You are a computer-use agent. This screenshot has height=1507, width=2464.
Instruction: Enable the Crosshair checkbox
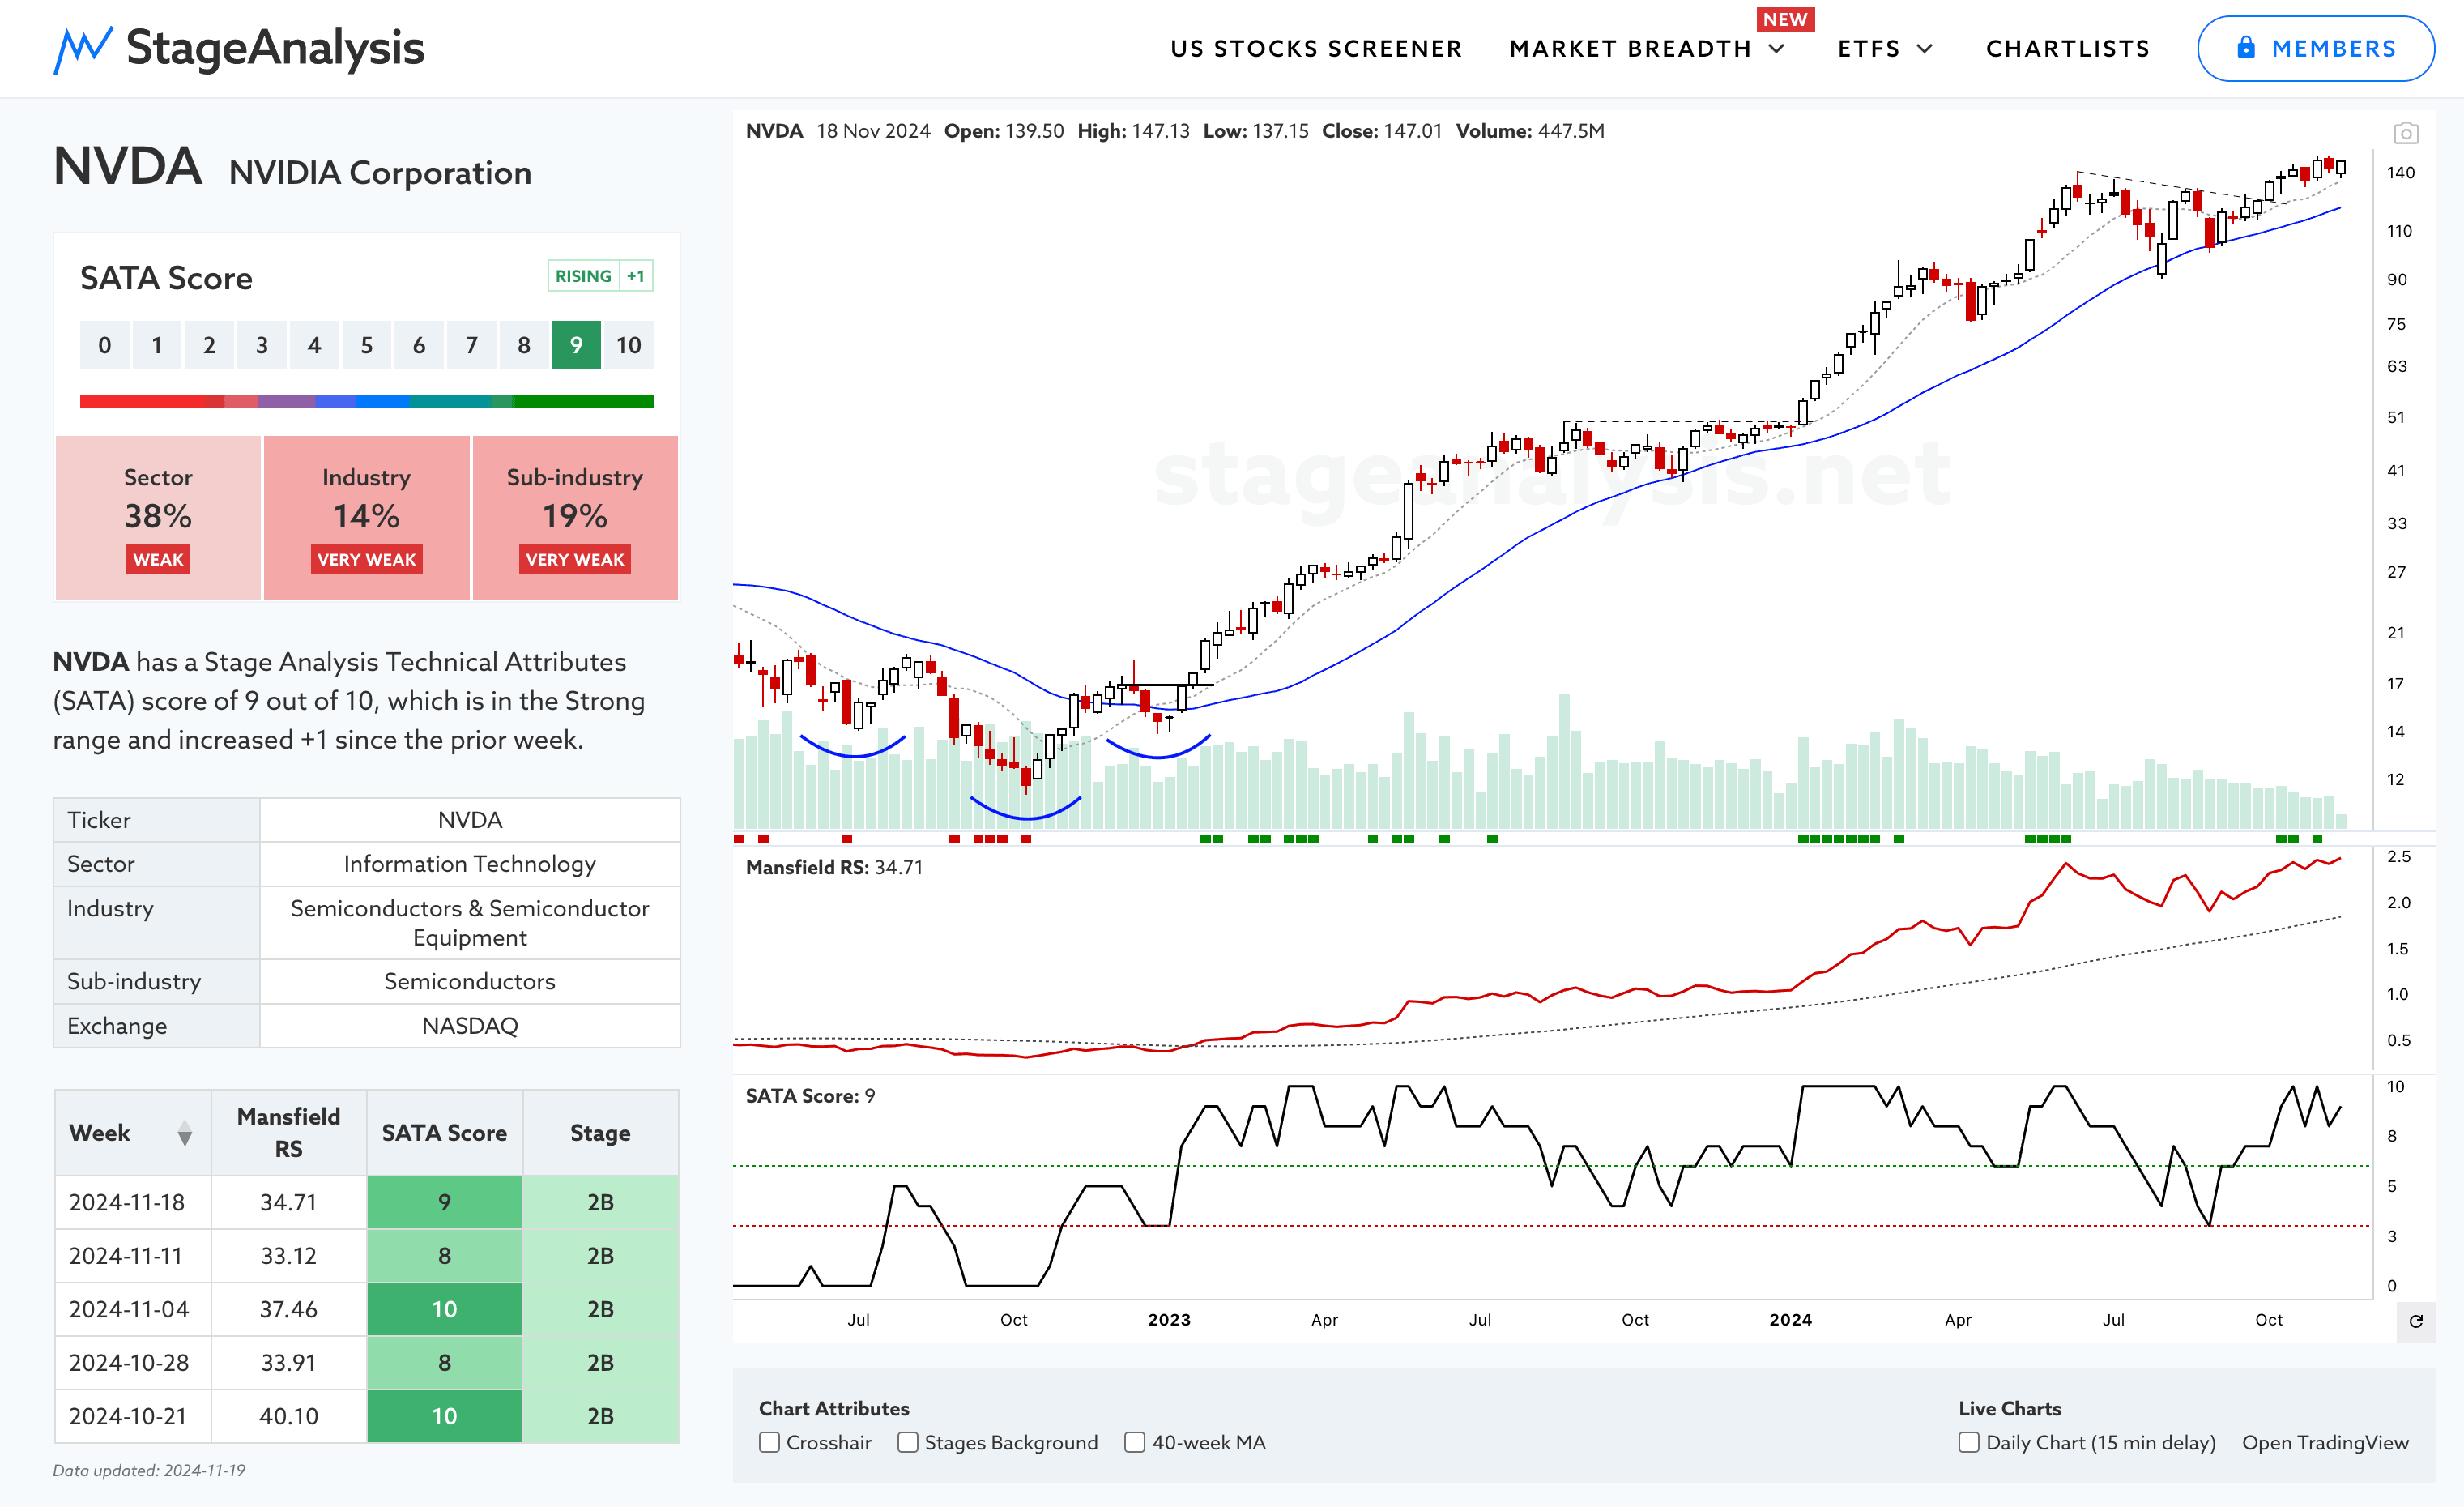[769, 1442]
